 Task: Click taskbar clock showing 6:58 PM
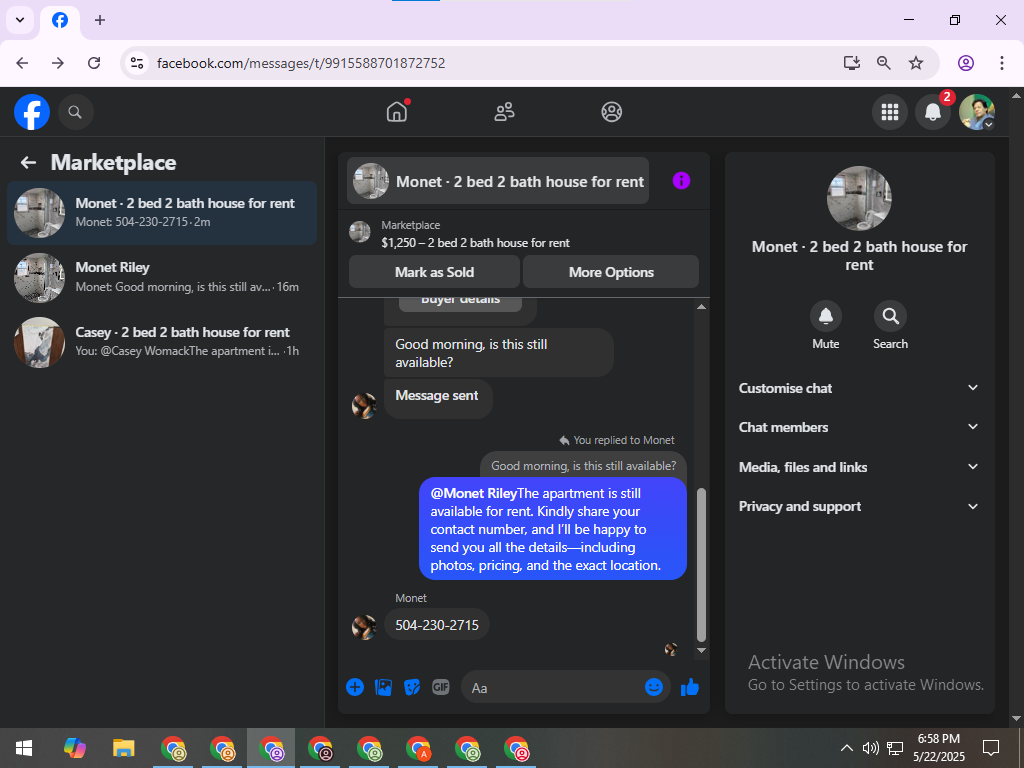click(939, 748)
